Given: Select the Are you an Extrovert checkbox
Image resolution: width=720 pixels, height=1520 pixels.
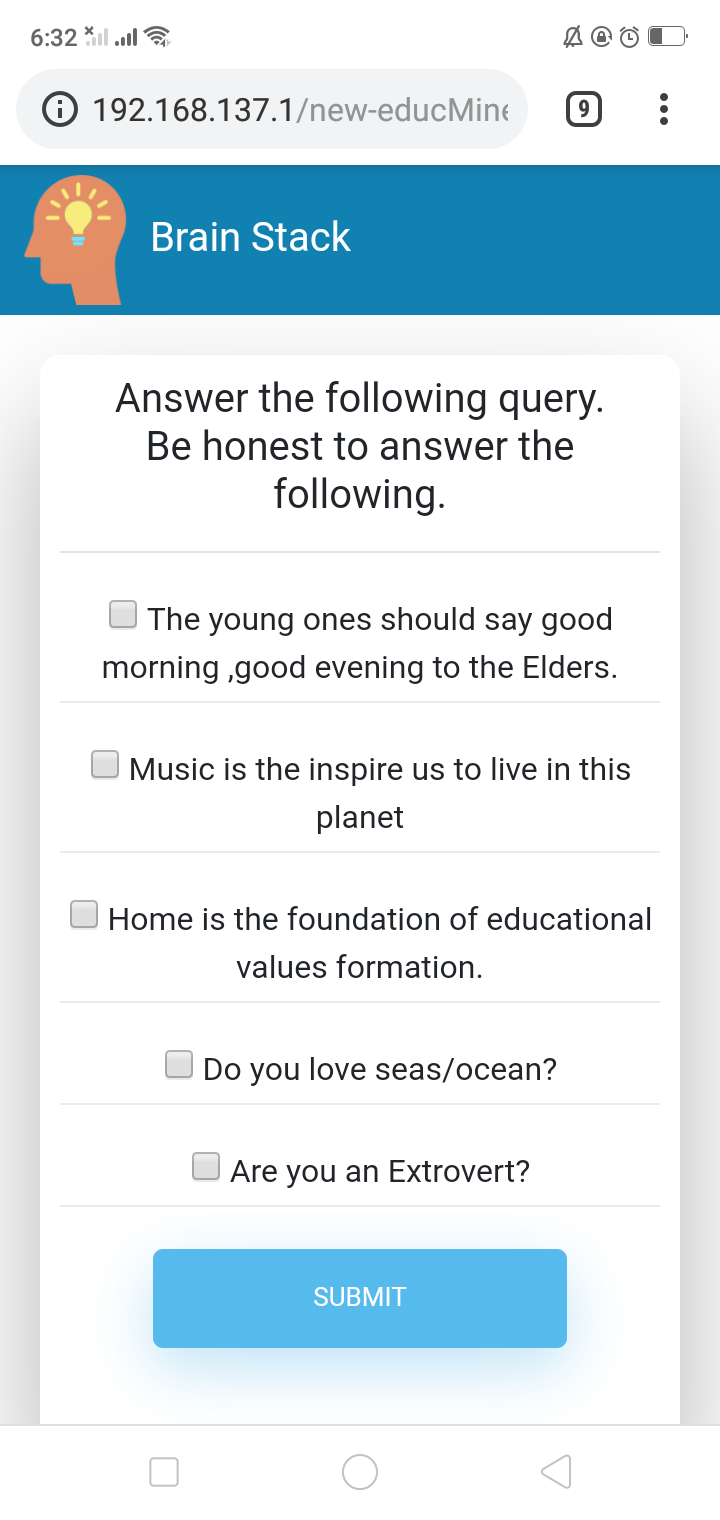Looking at the screenshot, I should (206, 1167).
